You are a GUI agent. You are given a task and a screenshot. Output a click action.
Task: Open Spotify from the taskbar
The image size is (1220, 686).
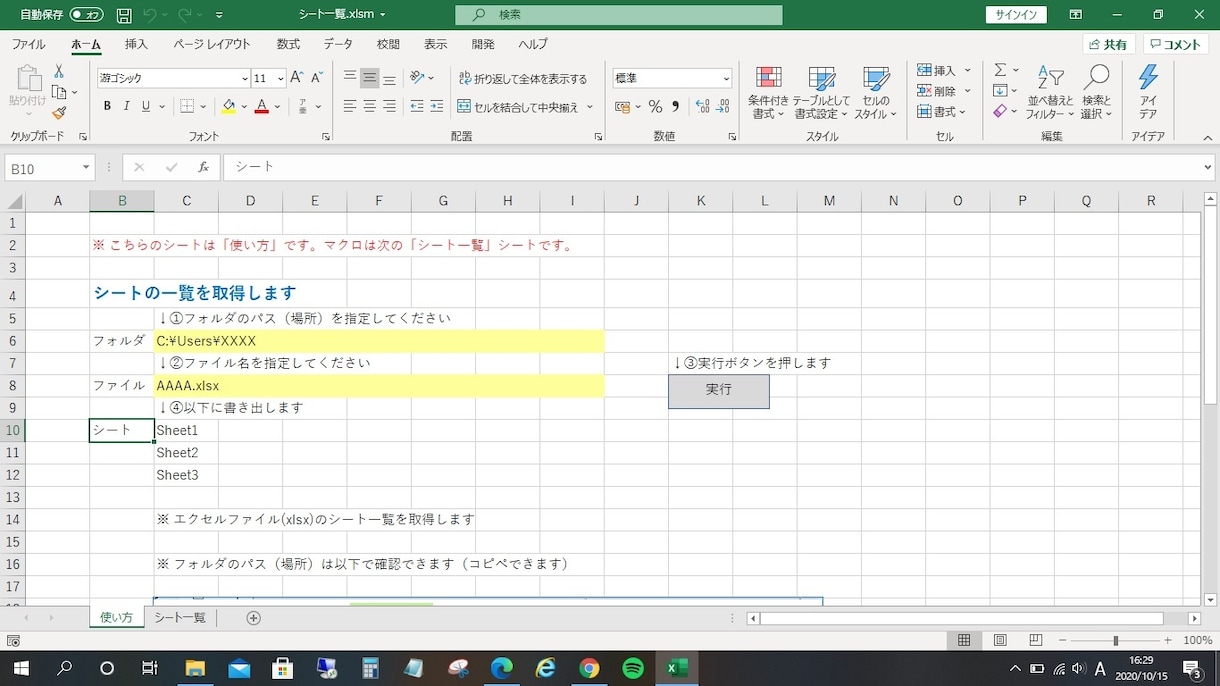click(633, 668)
